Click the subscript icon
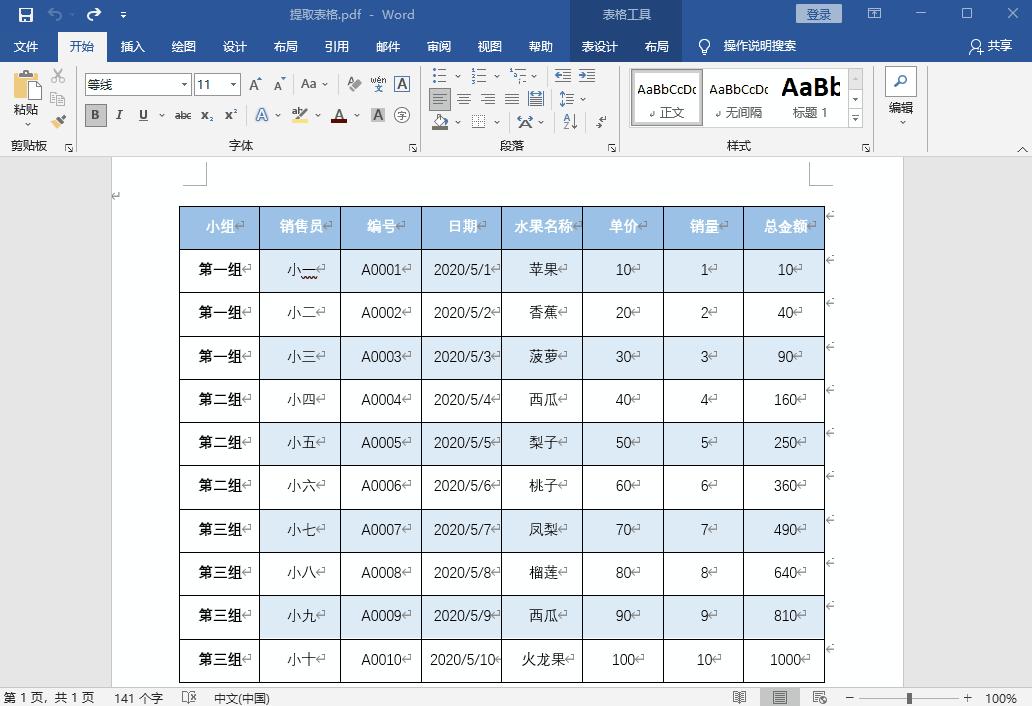 (205, 116)
